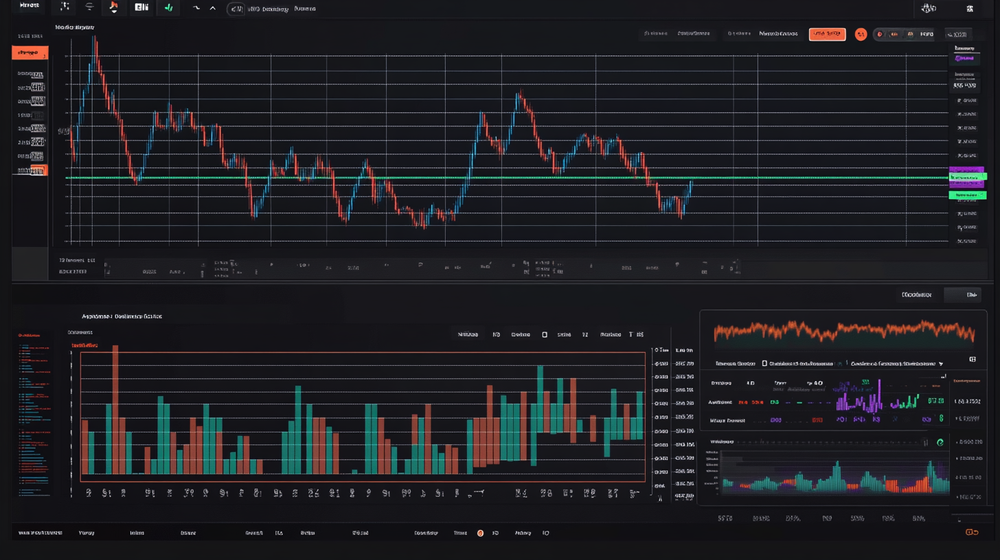Select the line wave icon in top toolbar
This screenshot has height=560, width=1000.
196,8
